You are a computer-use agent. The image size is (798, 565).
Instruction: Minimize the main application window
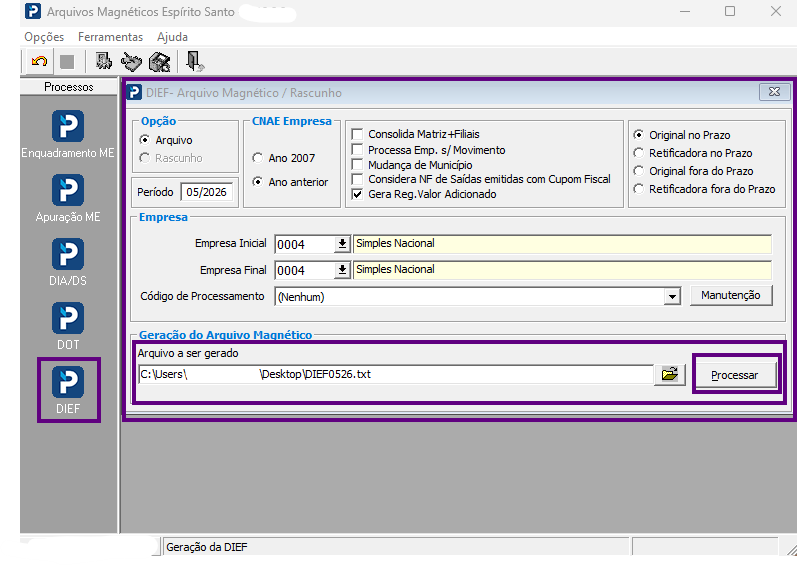tap(685, 11)
